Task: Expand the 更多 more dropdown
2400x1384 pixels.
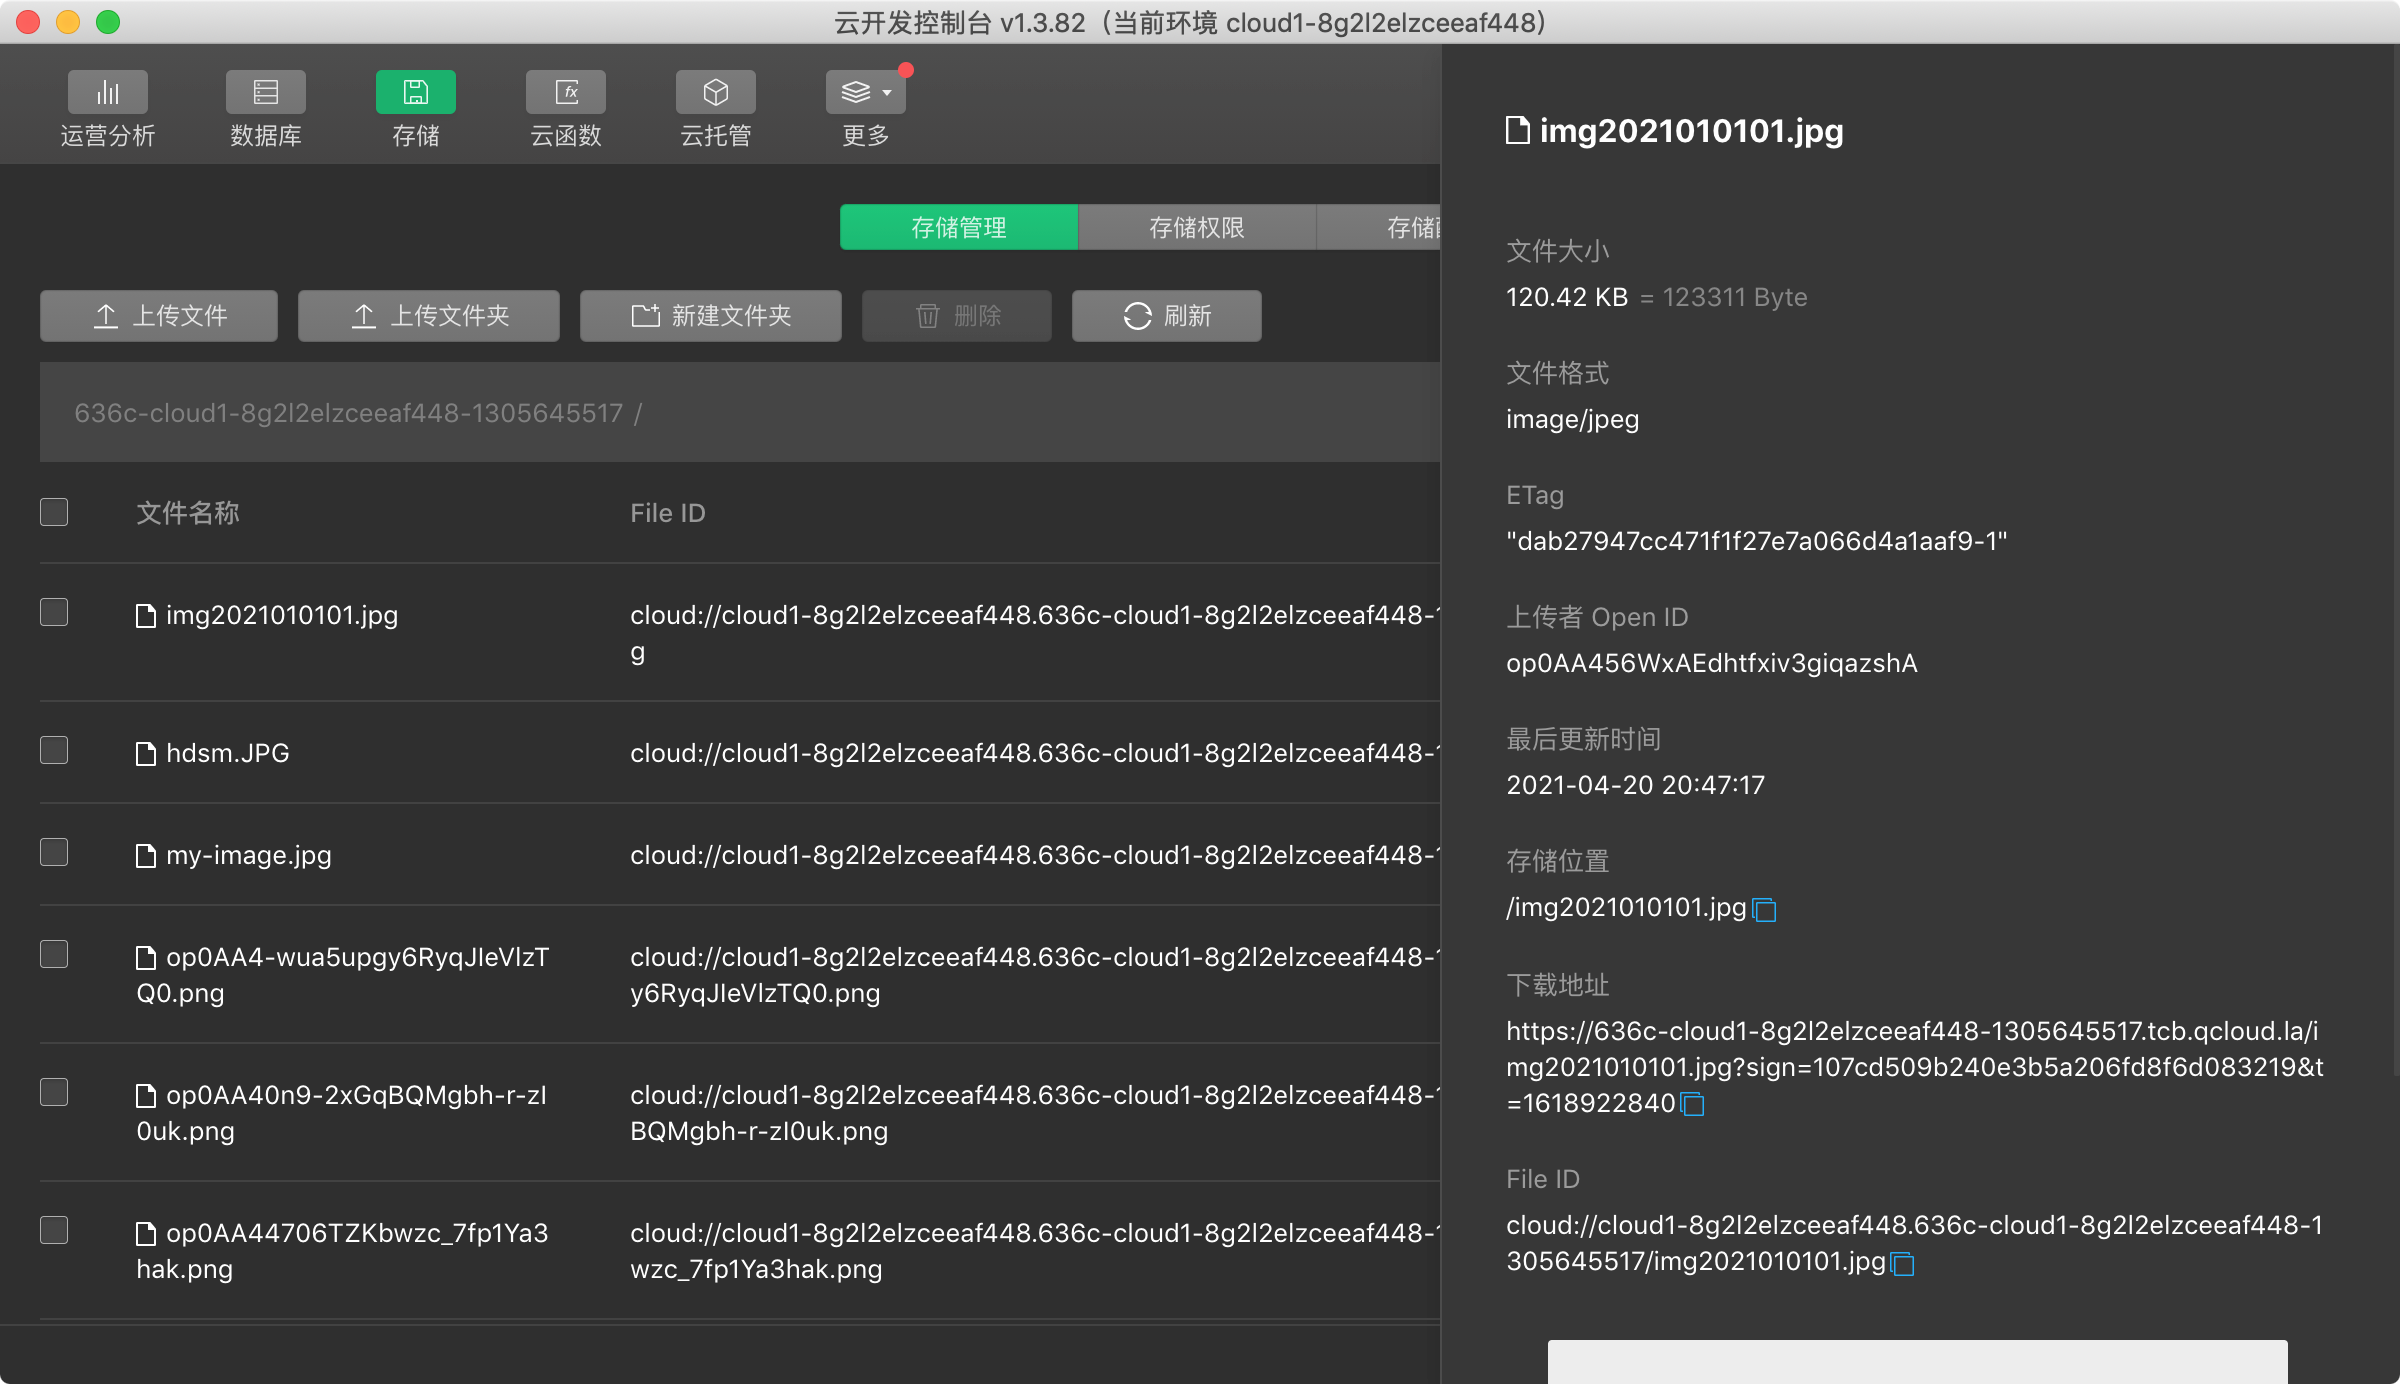Action: [865, 93]
